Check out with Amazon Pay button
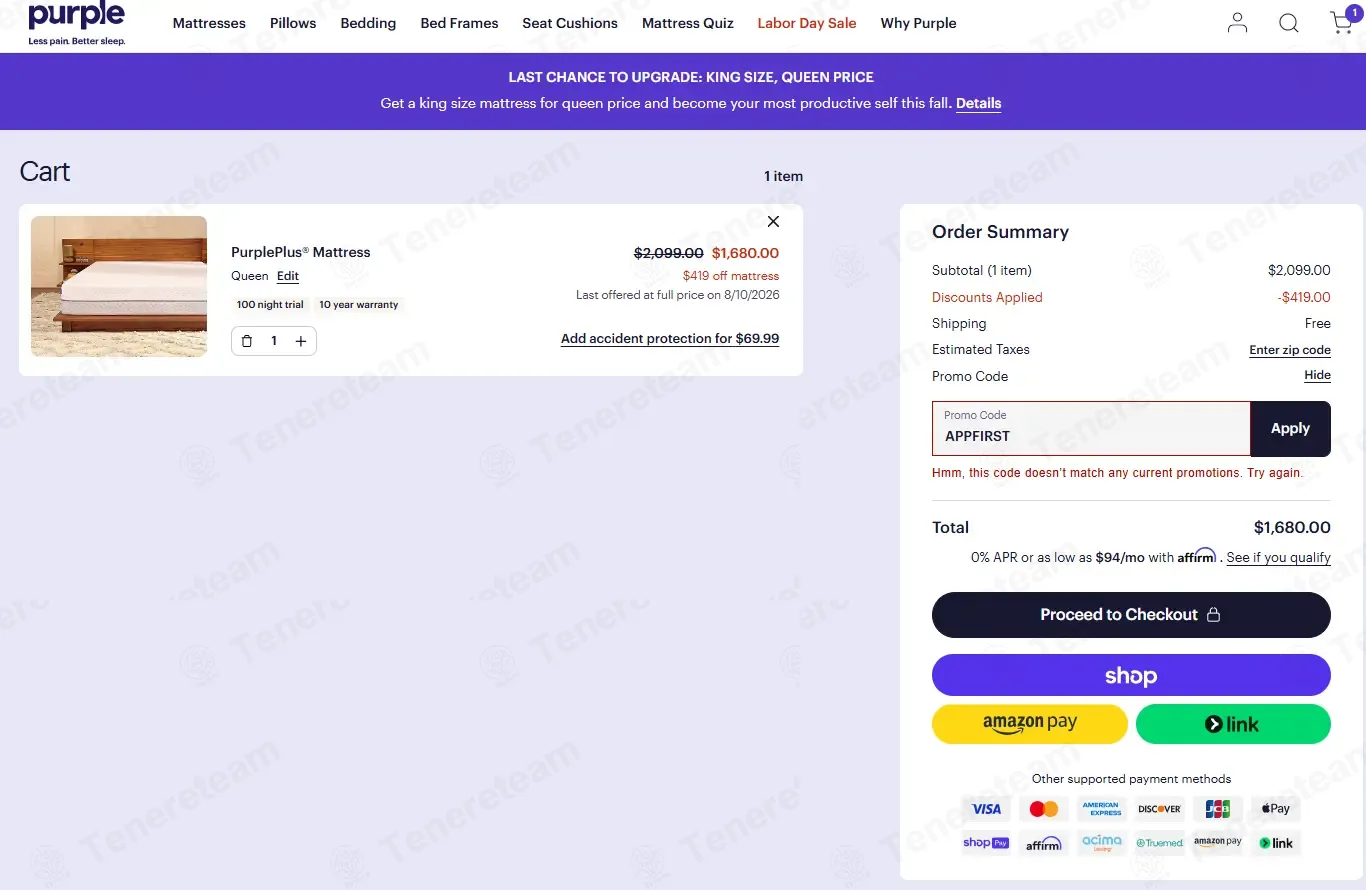The image size is (1366, 890). 1030,724
